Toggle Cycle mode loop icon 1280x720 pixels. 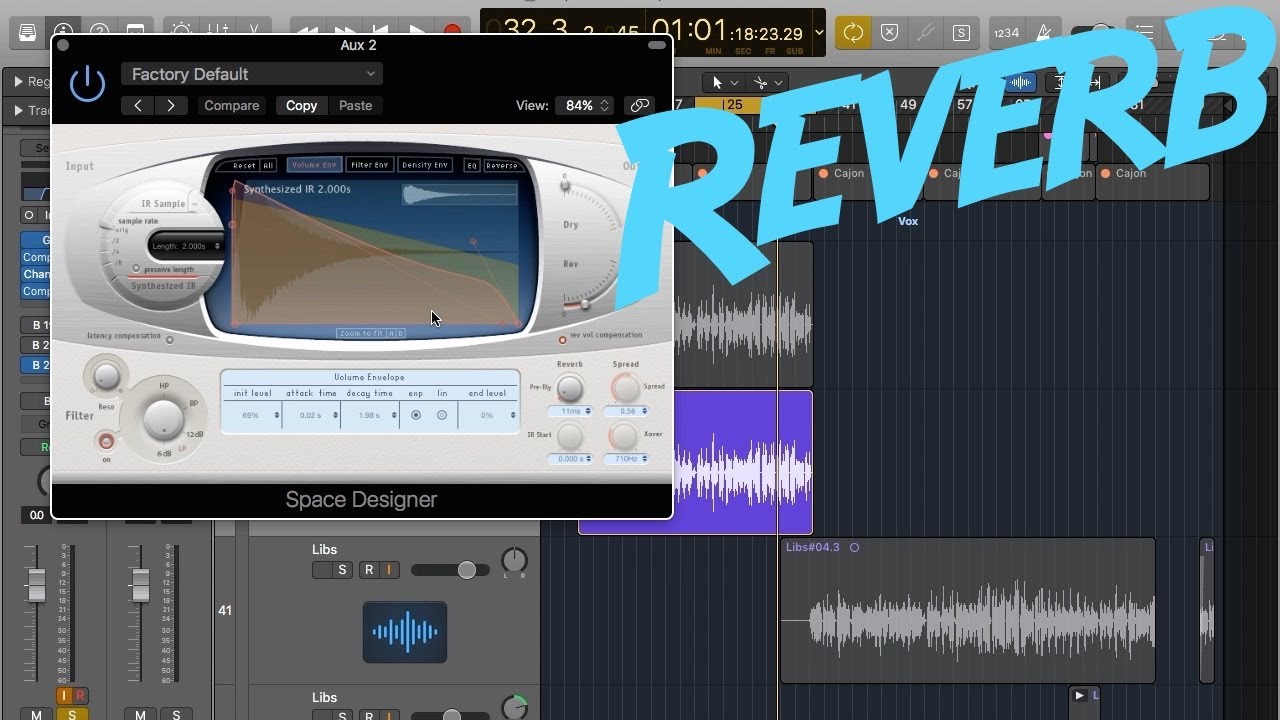[x=853, y=33]
